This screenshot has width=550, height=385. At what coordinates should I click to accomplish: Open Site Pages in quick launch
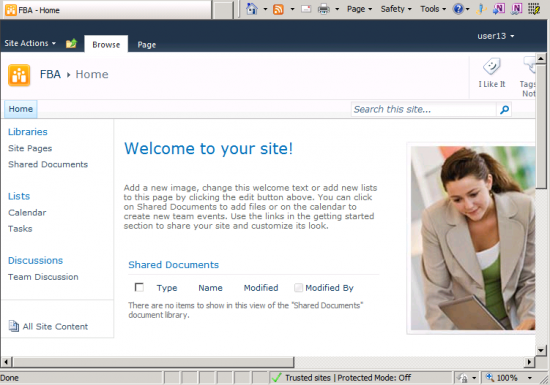tap(30, 148)
